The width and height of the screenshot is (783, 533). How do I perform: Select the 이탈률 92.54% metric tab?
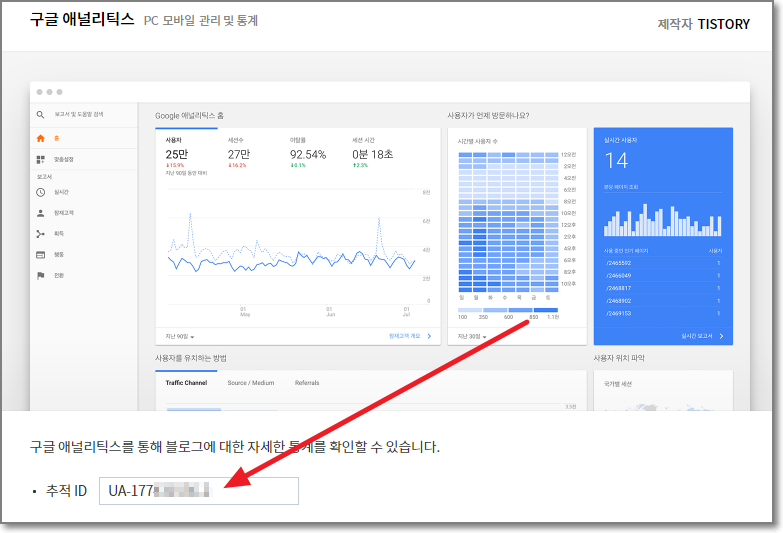pos(308,152)
